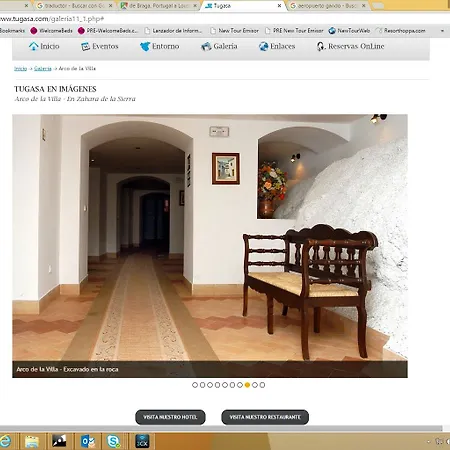Open Internet Explorer from the taskbar
This screenshot has height=450, width=450.
pyautogui.click(x=6, y=441)
